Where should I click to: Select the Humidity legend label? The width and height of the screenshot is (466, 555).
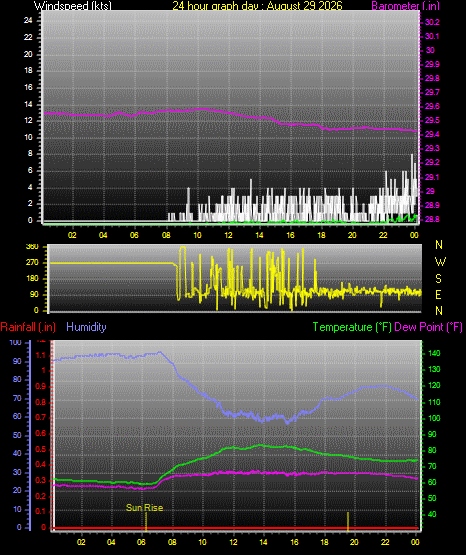tap(86, 327)
